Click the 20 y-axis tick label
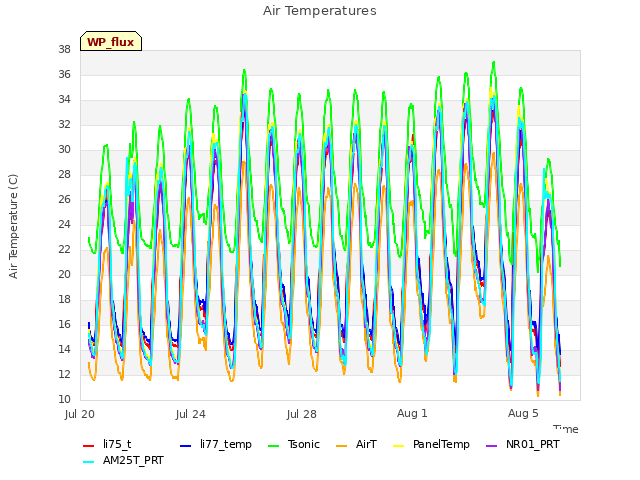This screenshot has height=480, width=640. [x=64, y=274]
